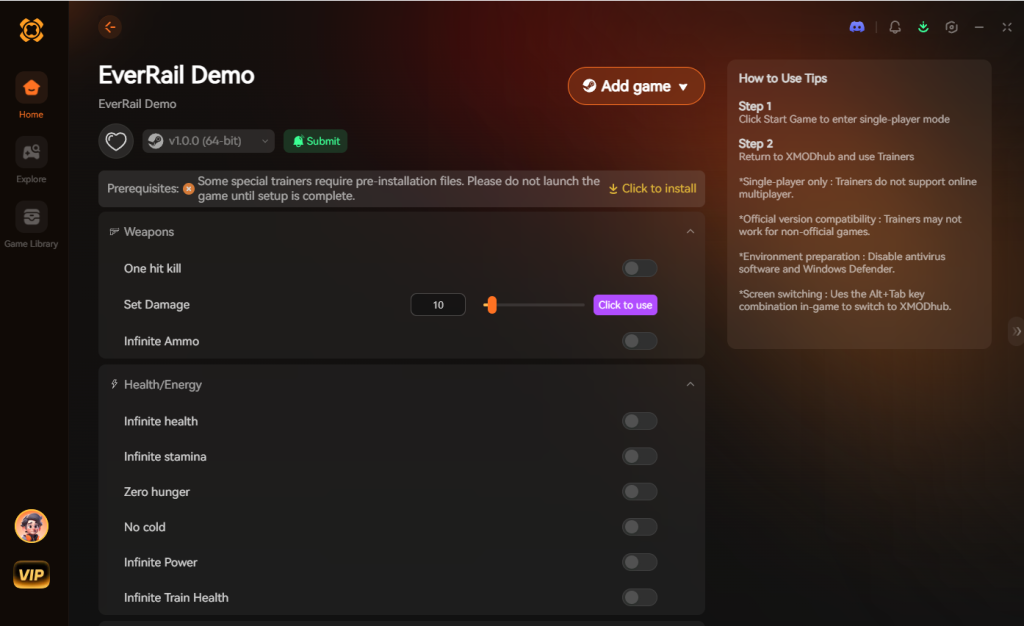Toggle Infinite Ammo
This screenshot has height=626, width=1024.
pos(639,341)
